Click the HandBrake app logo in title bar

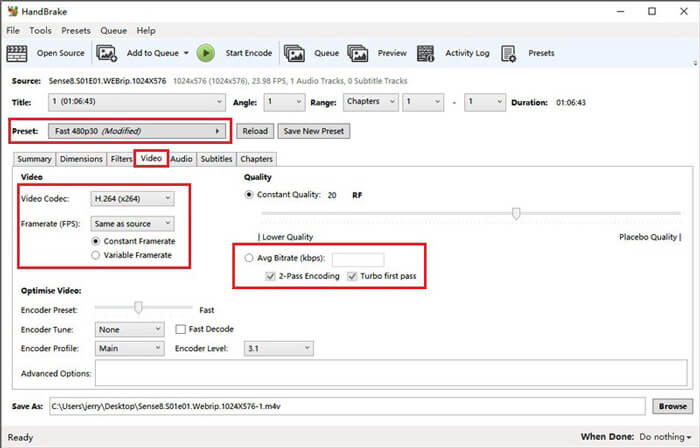pyautogui.click(x=12, y=11)
